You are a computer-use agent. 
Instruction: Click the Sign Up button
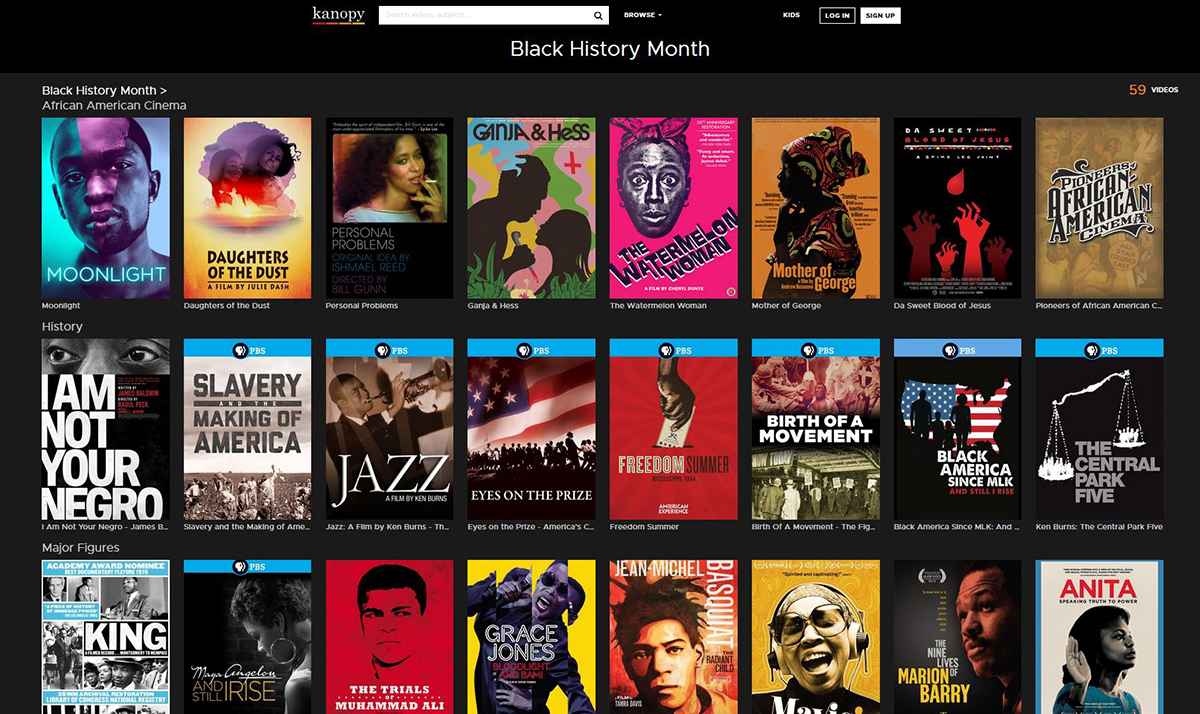tap(880, 15)
